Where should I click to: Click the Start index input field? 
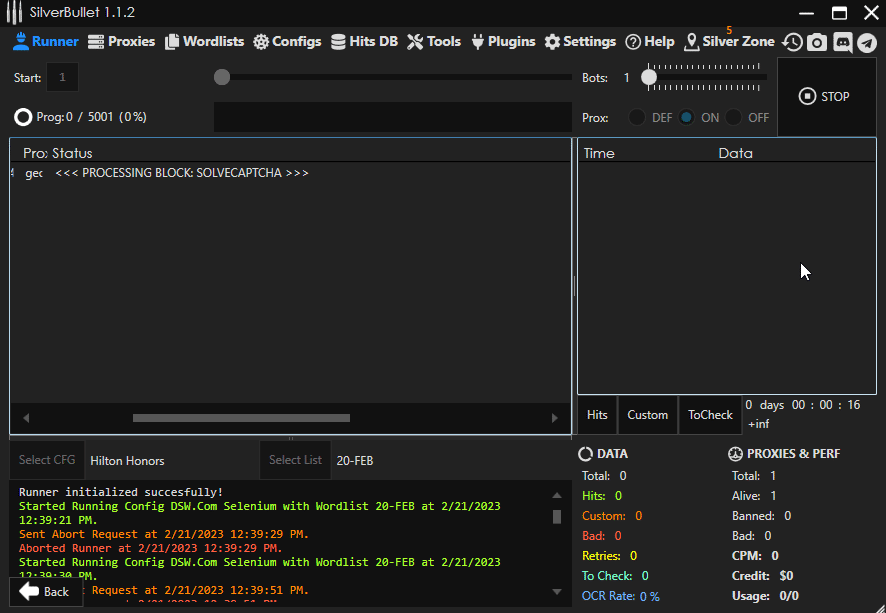click(x=62, y=77)
